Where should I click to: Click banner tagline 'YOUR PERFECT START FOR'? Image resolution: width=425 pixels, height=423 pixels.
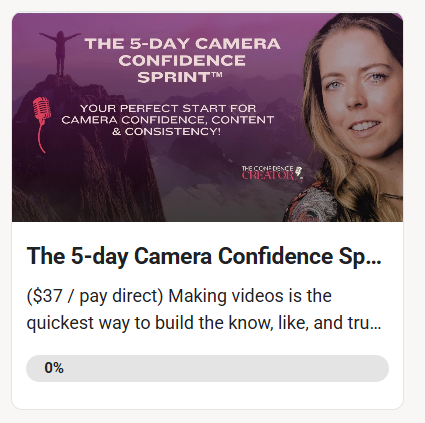coord(168,108)
